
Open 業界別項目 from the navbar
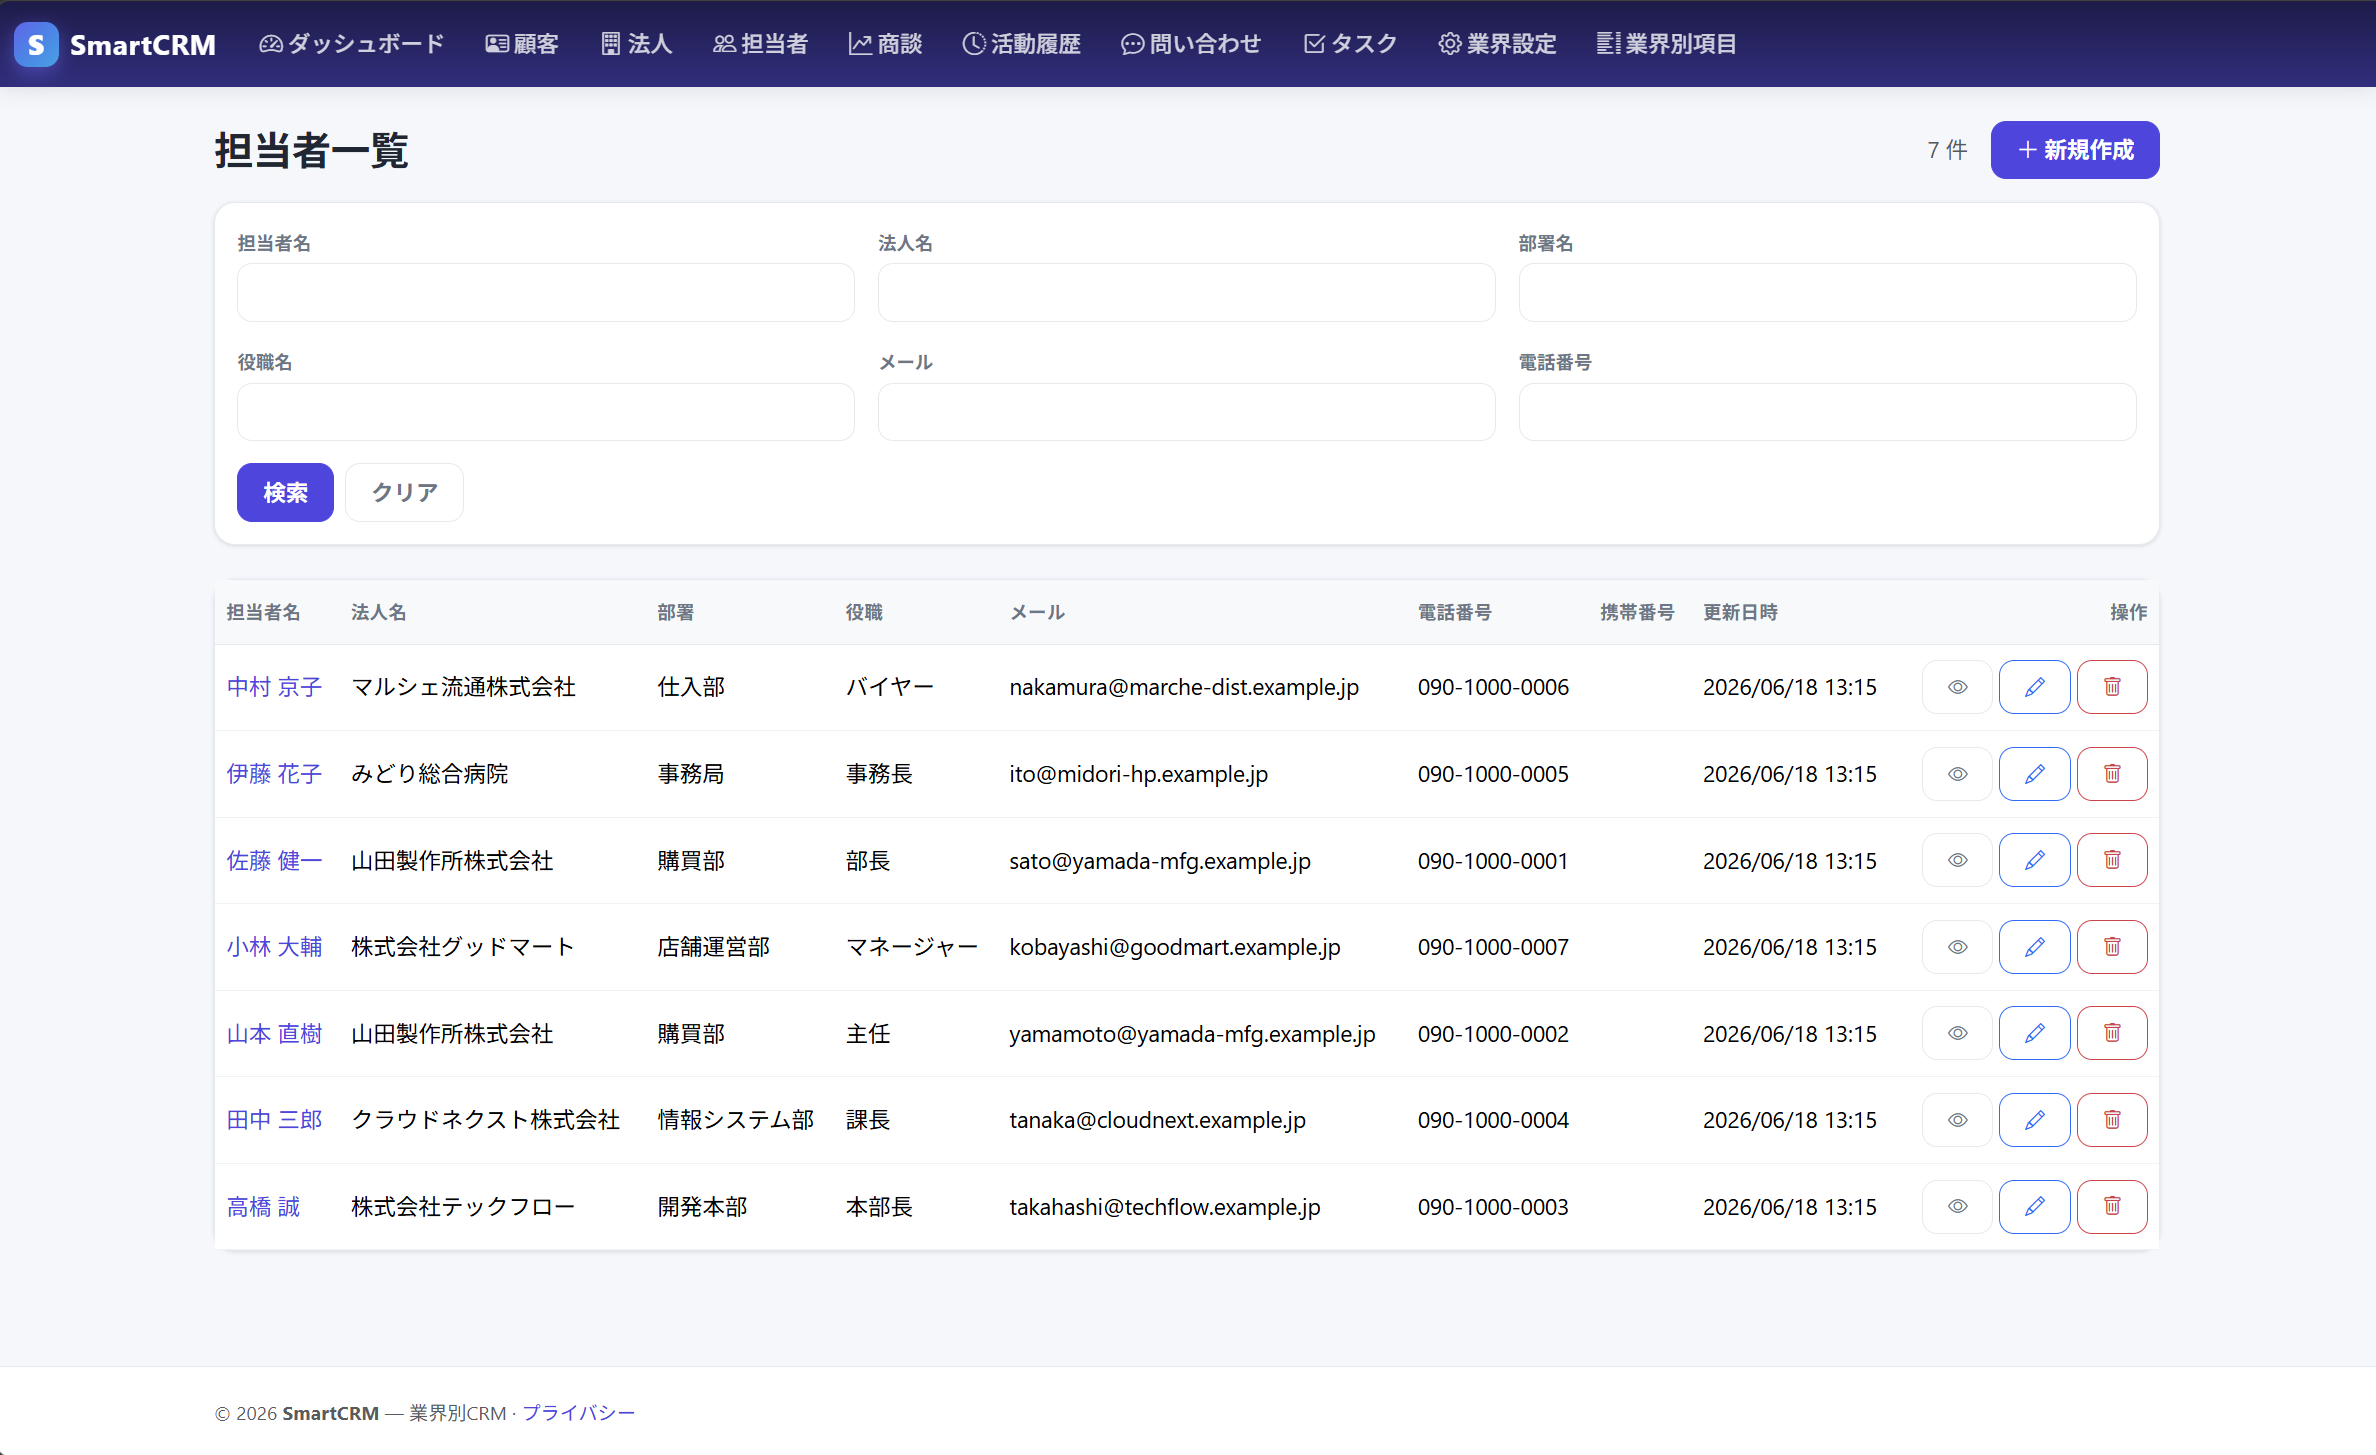point(1667,44)
